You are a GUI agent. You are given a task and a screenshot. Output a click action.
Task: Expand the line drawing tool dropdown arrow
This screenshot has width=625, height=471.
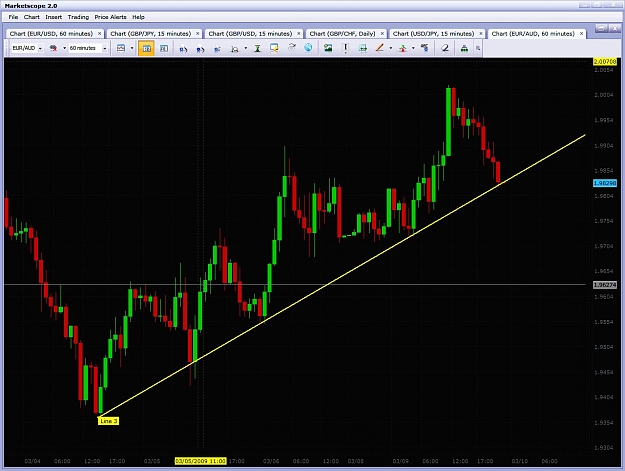pyautogui.click(x=391, y=48)
